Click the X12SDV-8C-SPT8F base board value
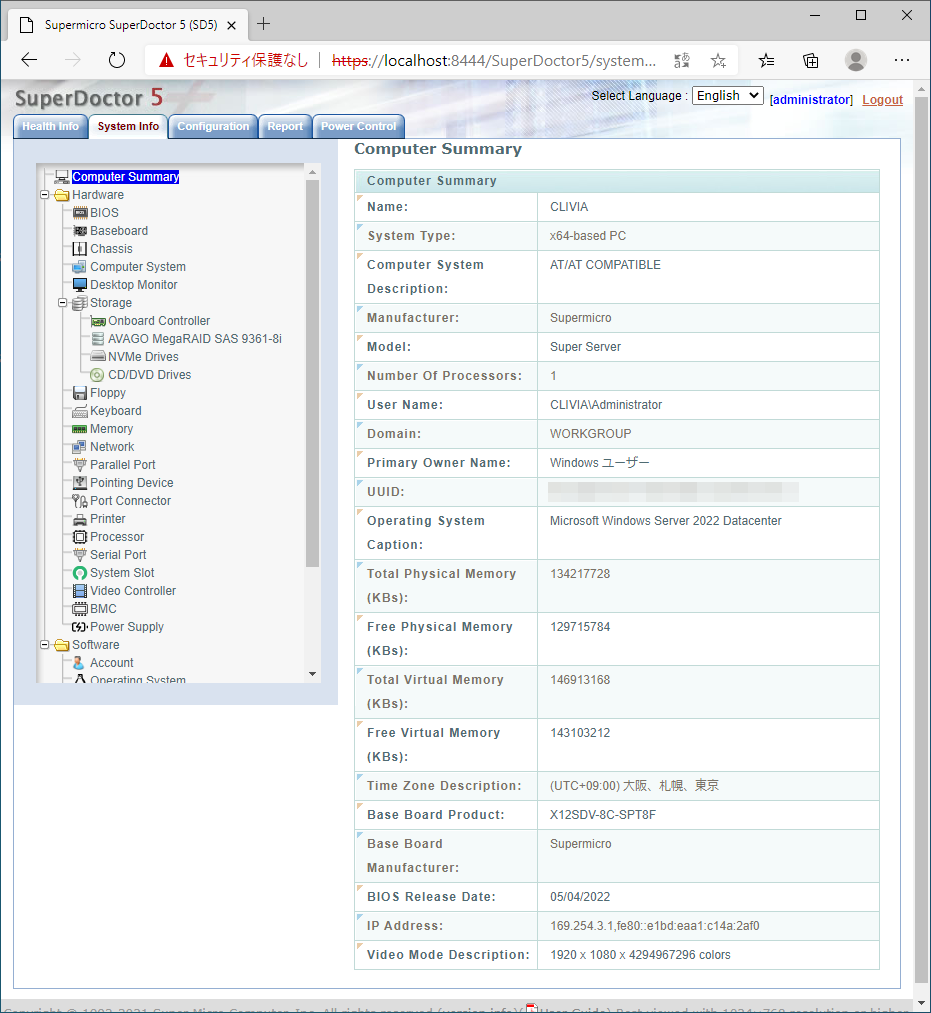 603,815
